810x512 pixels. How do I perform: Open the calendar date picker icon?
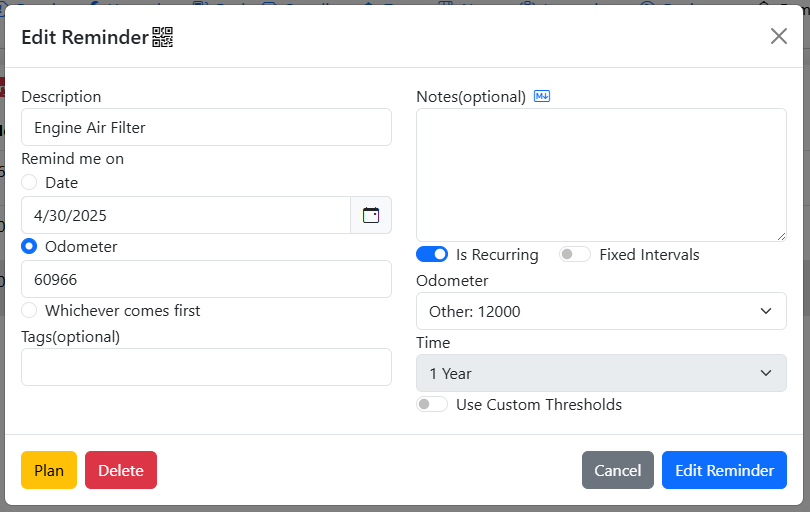371,215
